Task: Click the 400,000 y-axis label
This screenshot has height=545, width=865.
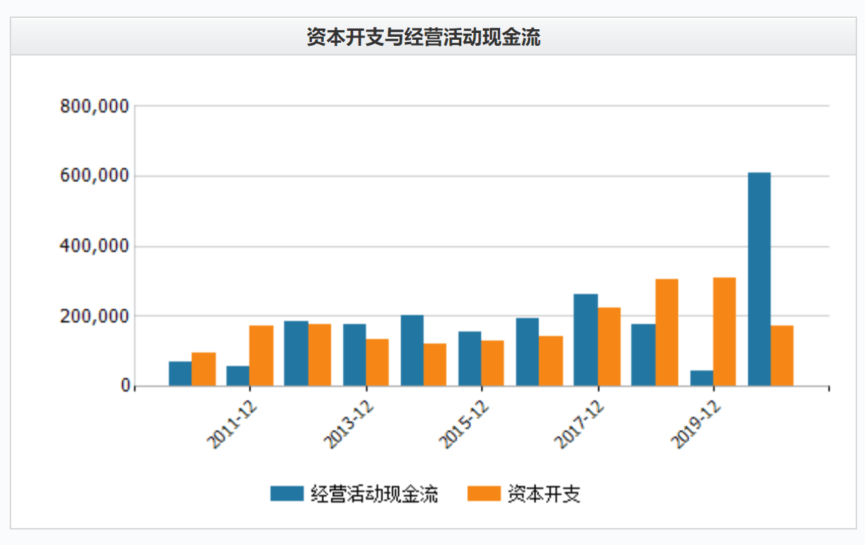Action: click(94, 246)
